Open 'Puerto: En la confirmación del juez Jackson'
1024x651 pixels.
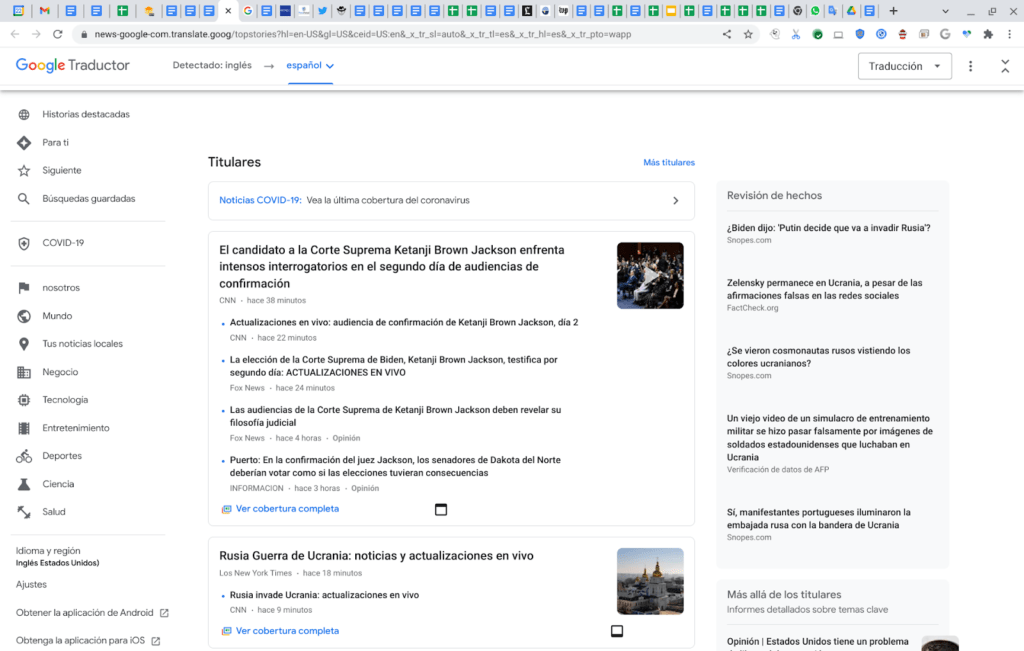pos(395,466)
